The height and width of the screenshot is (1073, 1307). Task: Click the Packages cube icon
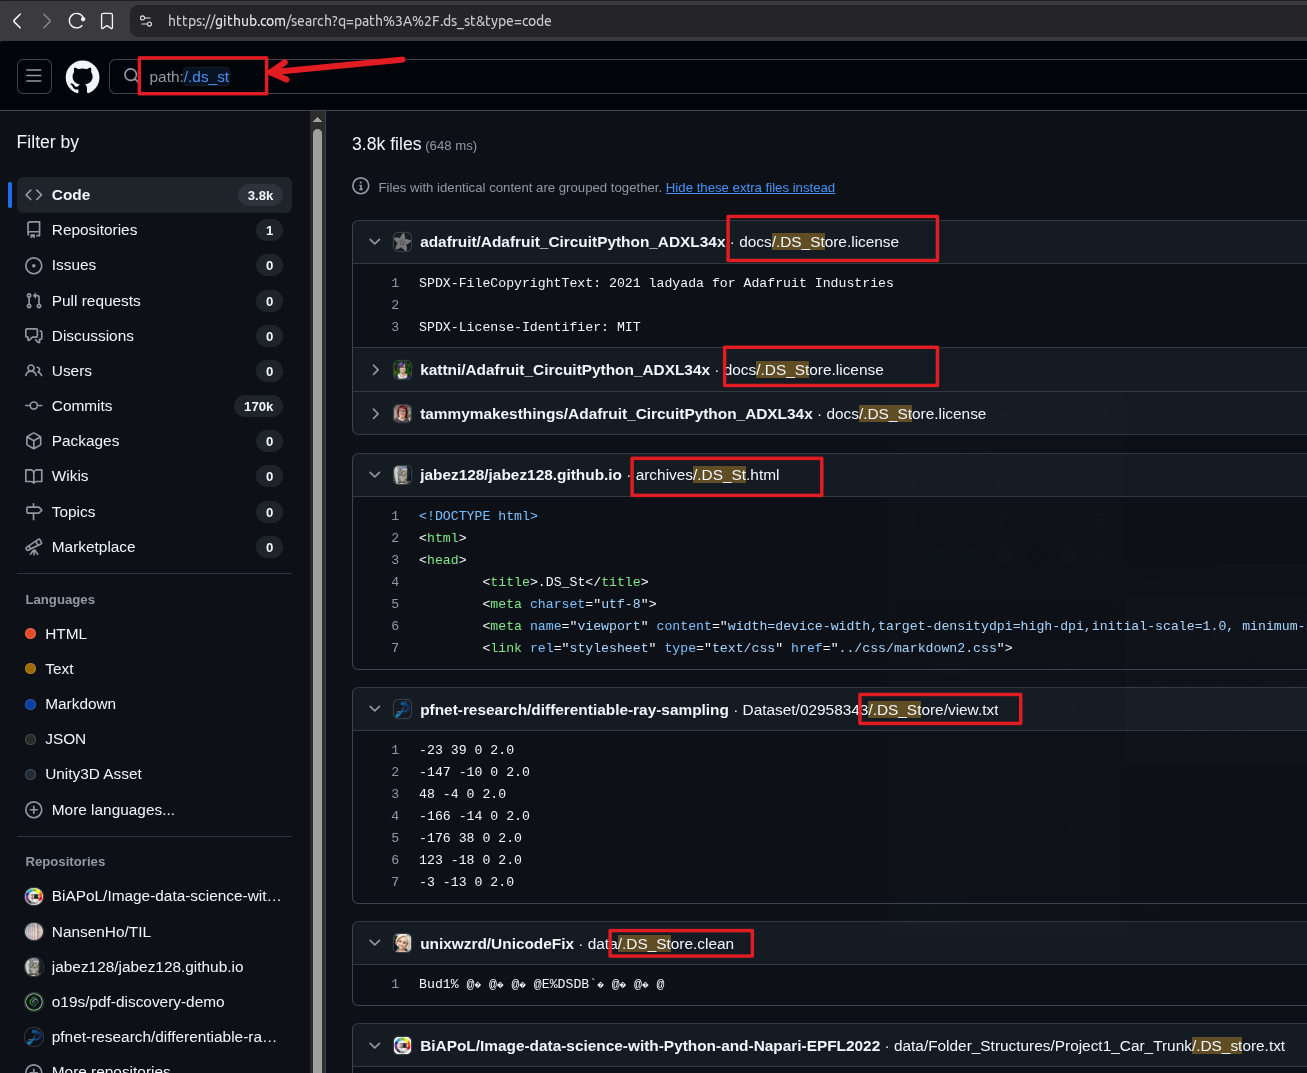(x=33, y=441)
